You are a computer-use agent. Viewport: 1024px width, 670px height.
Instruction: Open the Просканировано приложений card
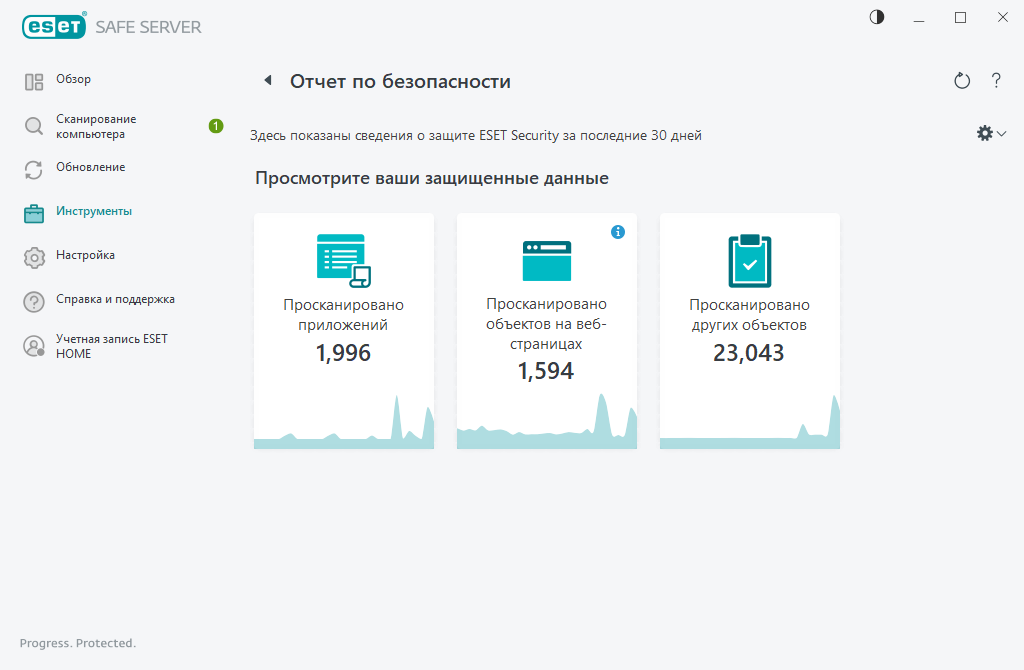pyautogui.click(x=343, y=330)
